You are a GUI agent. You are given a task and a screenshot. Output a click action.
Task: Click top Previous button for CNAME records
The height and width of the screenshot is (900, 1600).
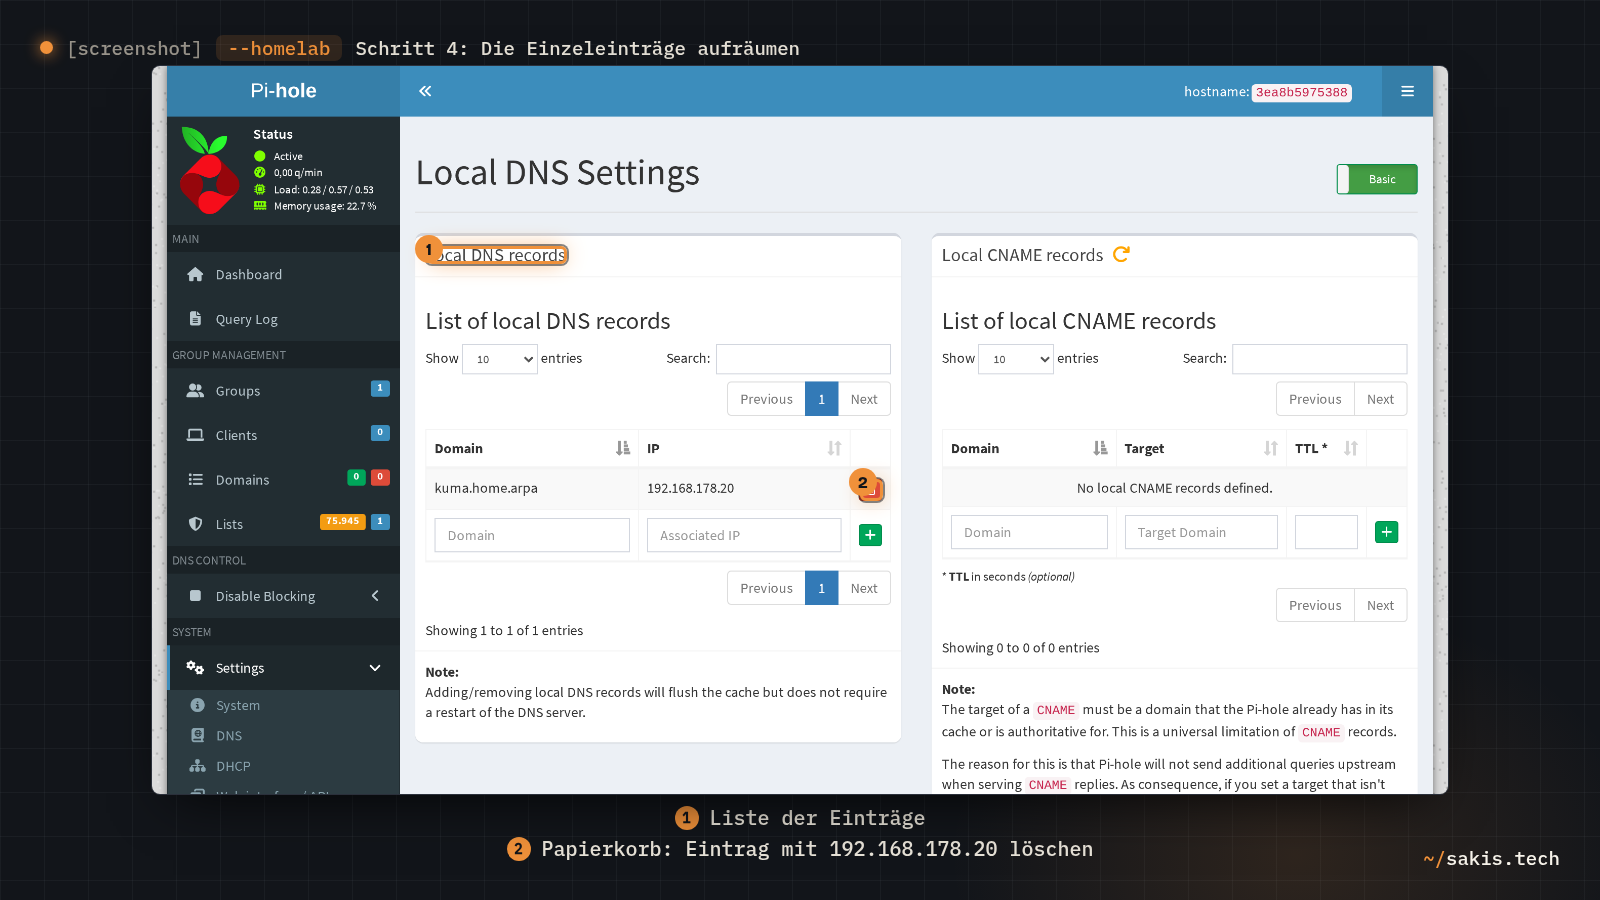1315,399
